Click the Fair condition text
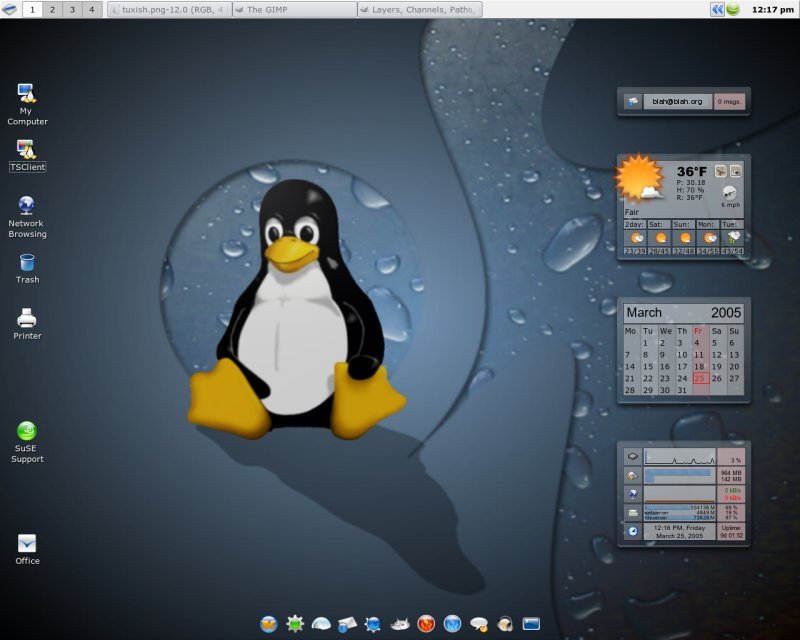 [632, 212]
